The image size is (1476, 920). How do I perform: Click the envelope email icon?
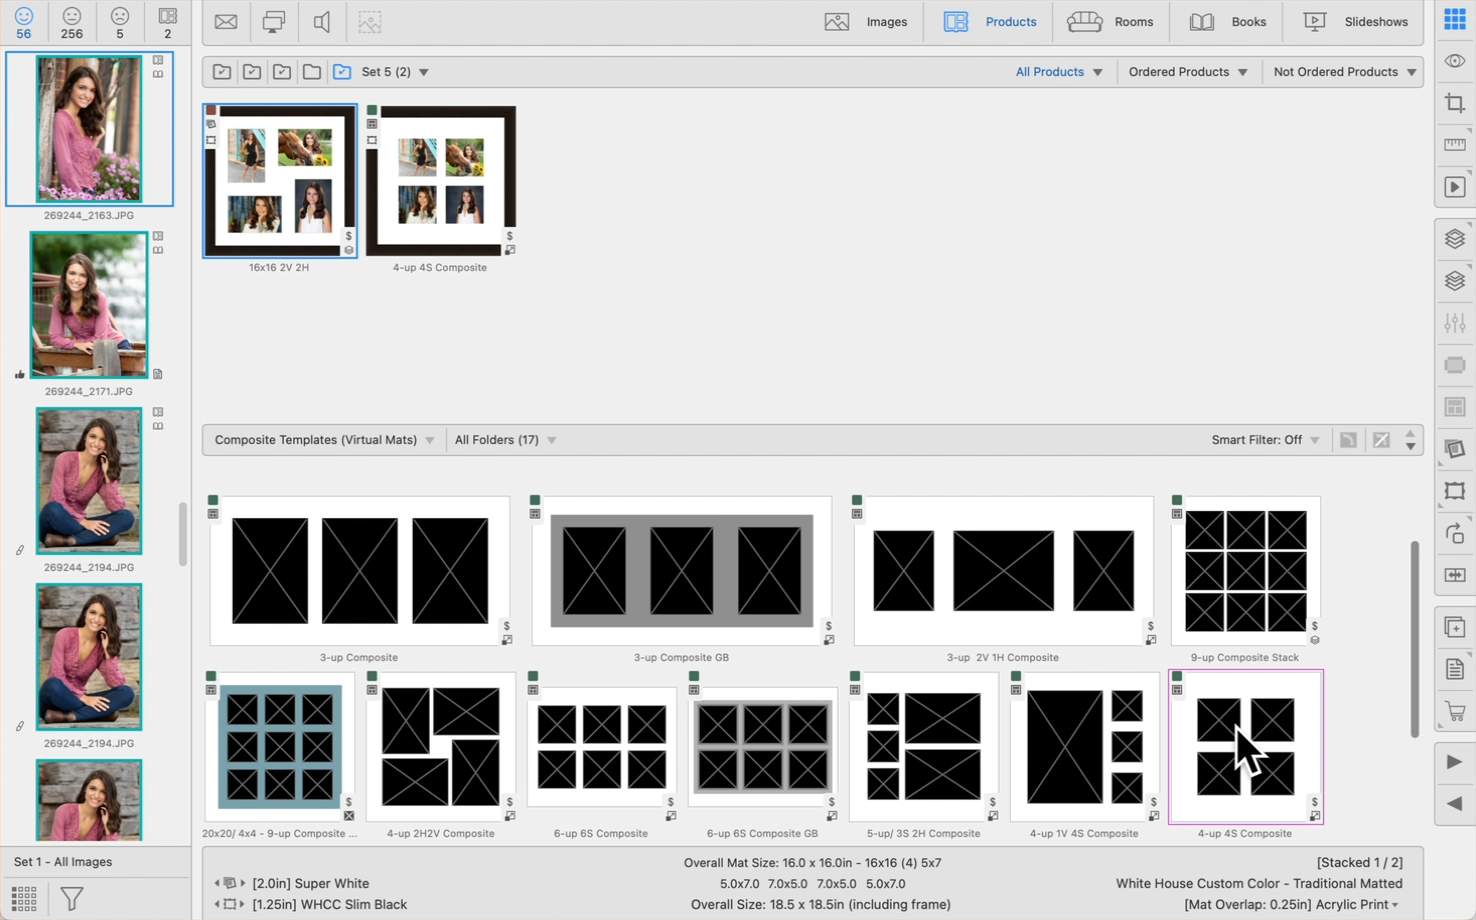pyautogui.click(x=226, y=22)
